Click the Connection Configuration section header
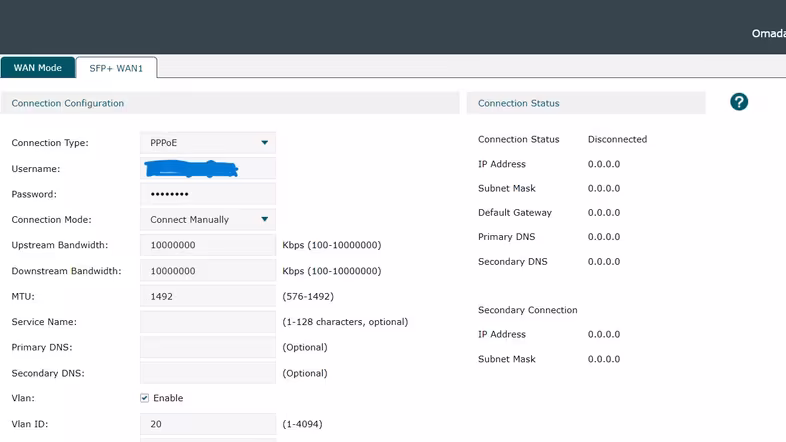 tap(230, 103)
